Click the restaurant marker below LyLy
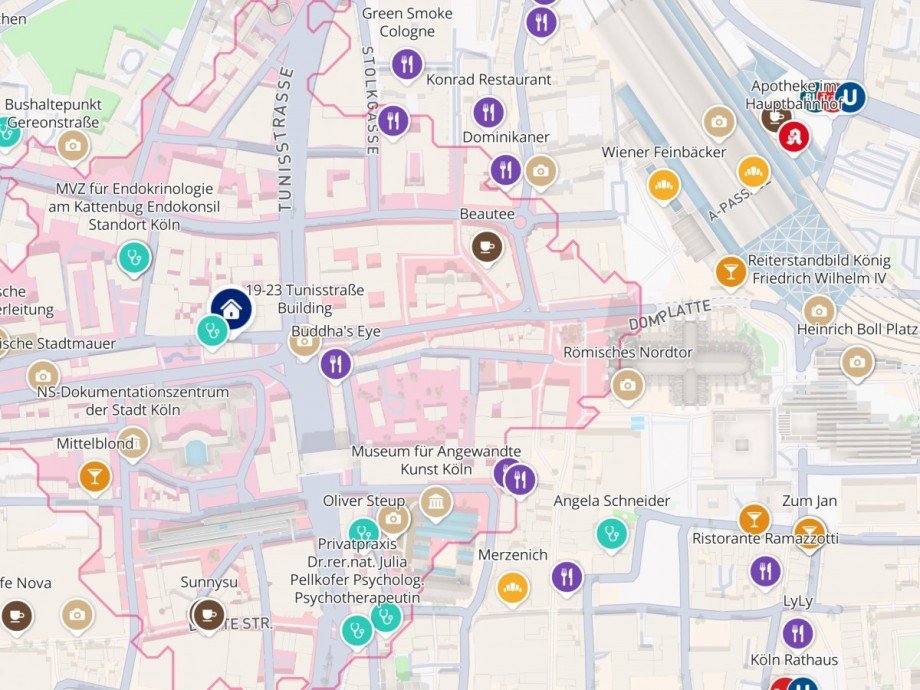This screenshot has height=690, width=920. click(798, 634)
